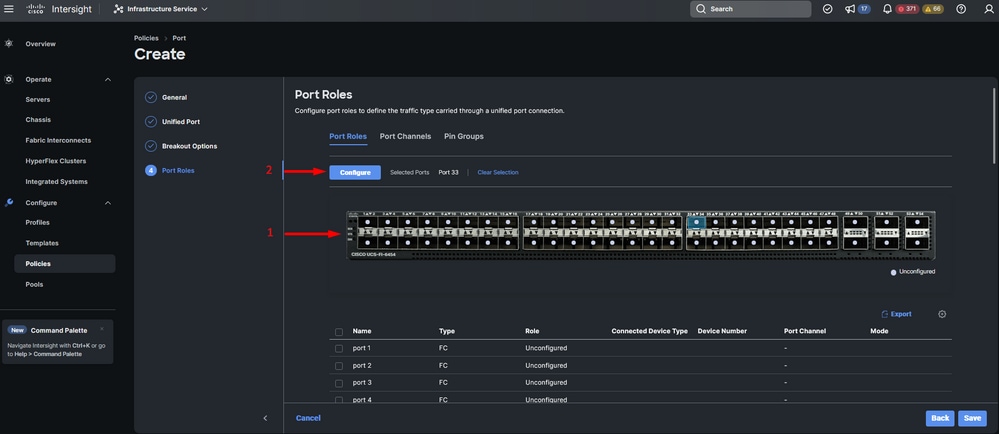Image resolution: width=999 pixels, height=434 pixels.
Task: Go to Overview in sidebar
Action: coord(40,44)
